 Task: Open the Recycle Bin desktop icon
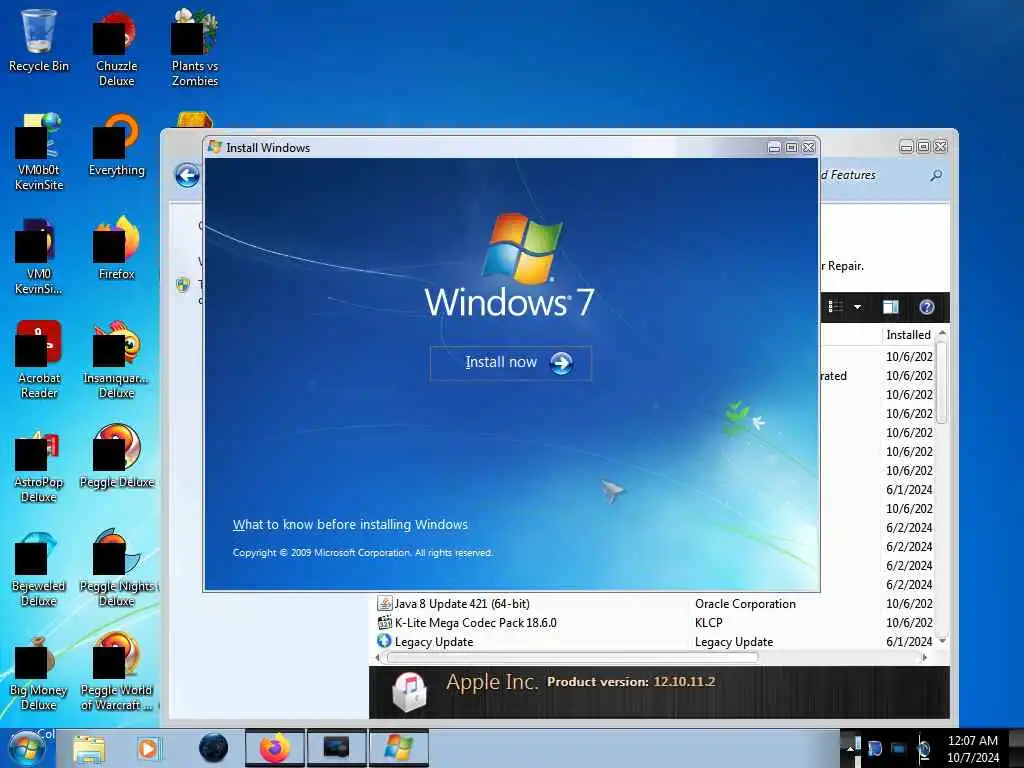click(x=39, y=40)
